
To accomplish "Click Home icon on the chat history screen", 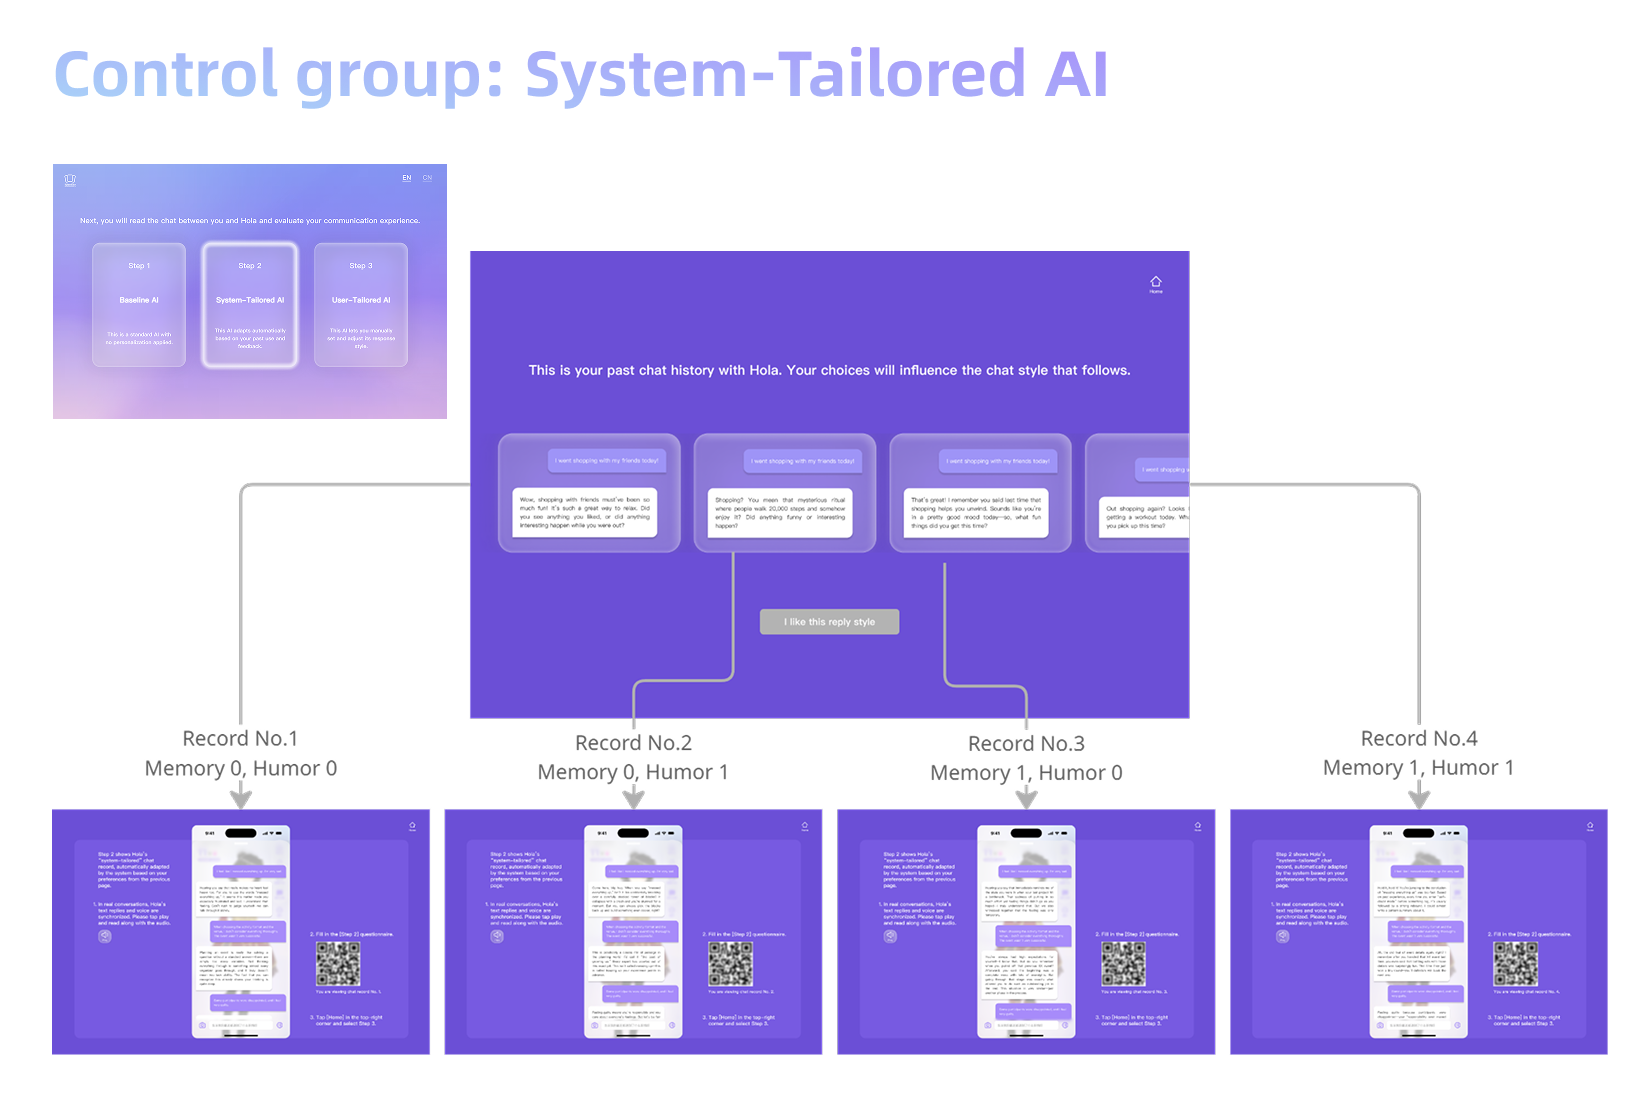I will (1156, 284).
